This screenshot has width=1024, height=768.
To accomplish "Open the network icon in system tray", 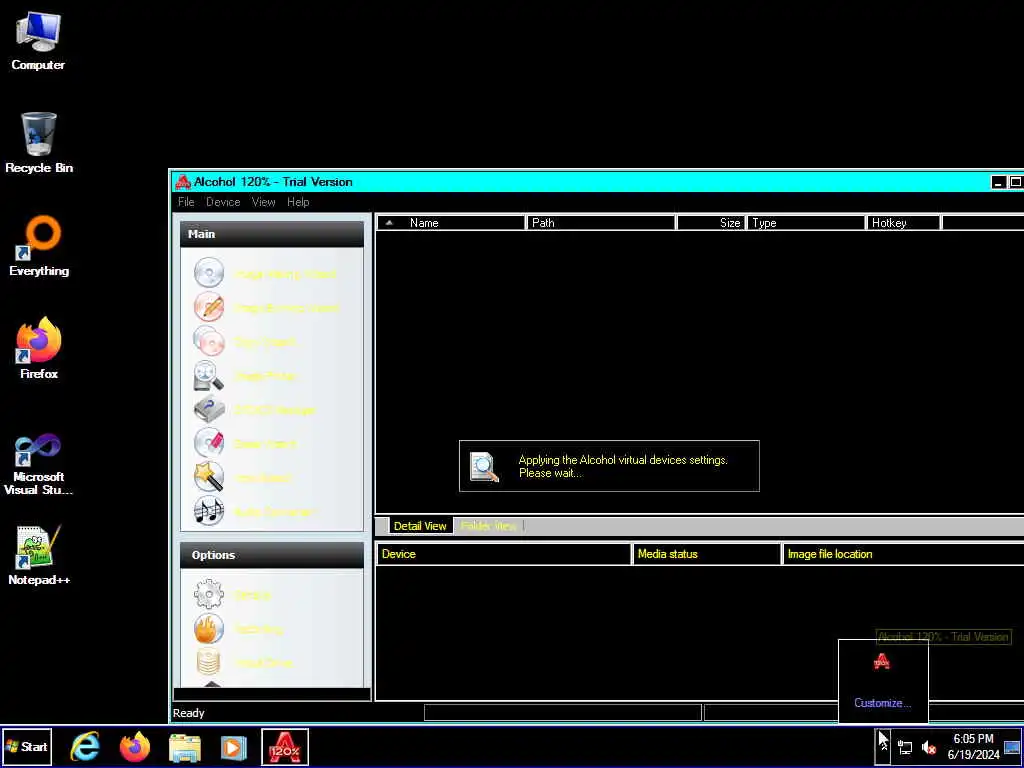I will 905,747.
